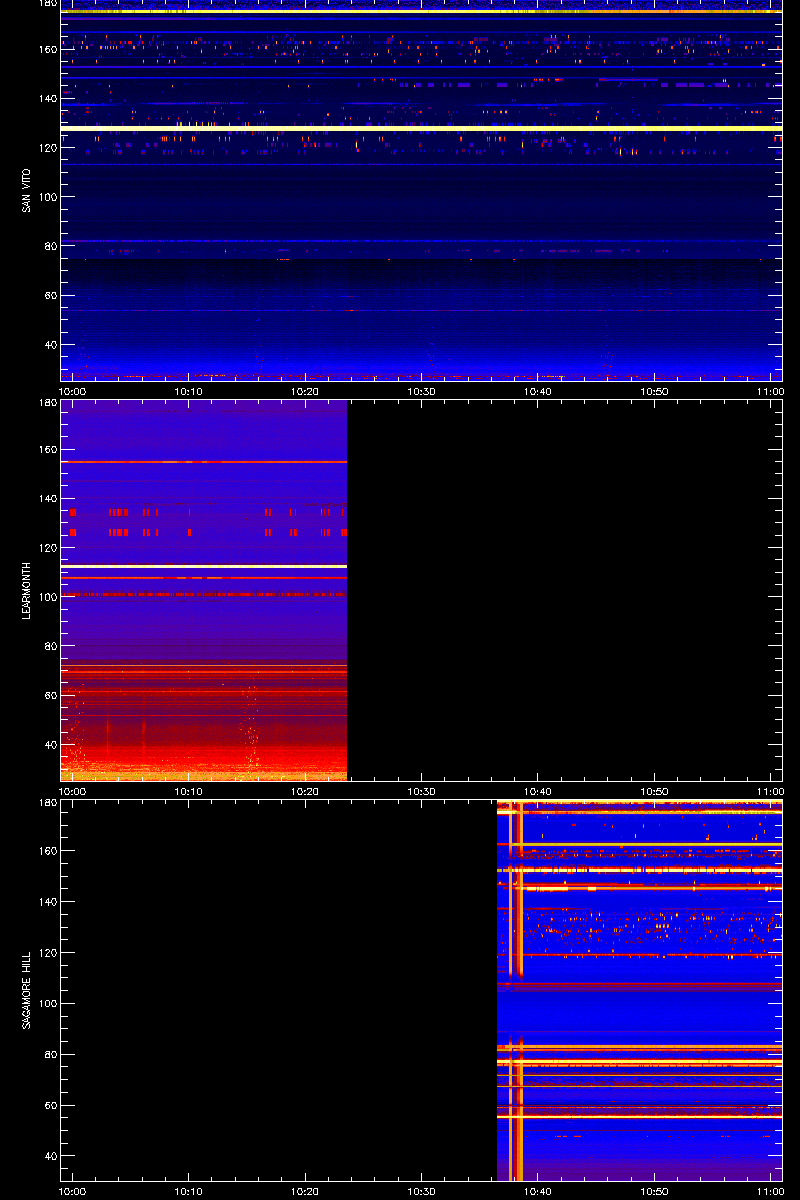
Task: Select the Sagamore Hill spectrogram data region
Action: point(639,990)
